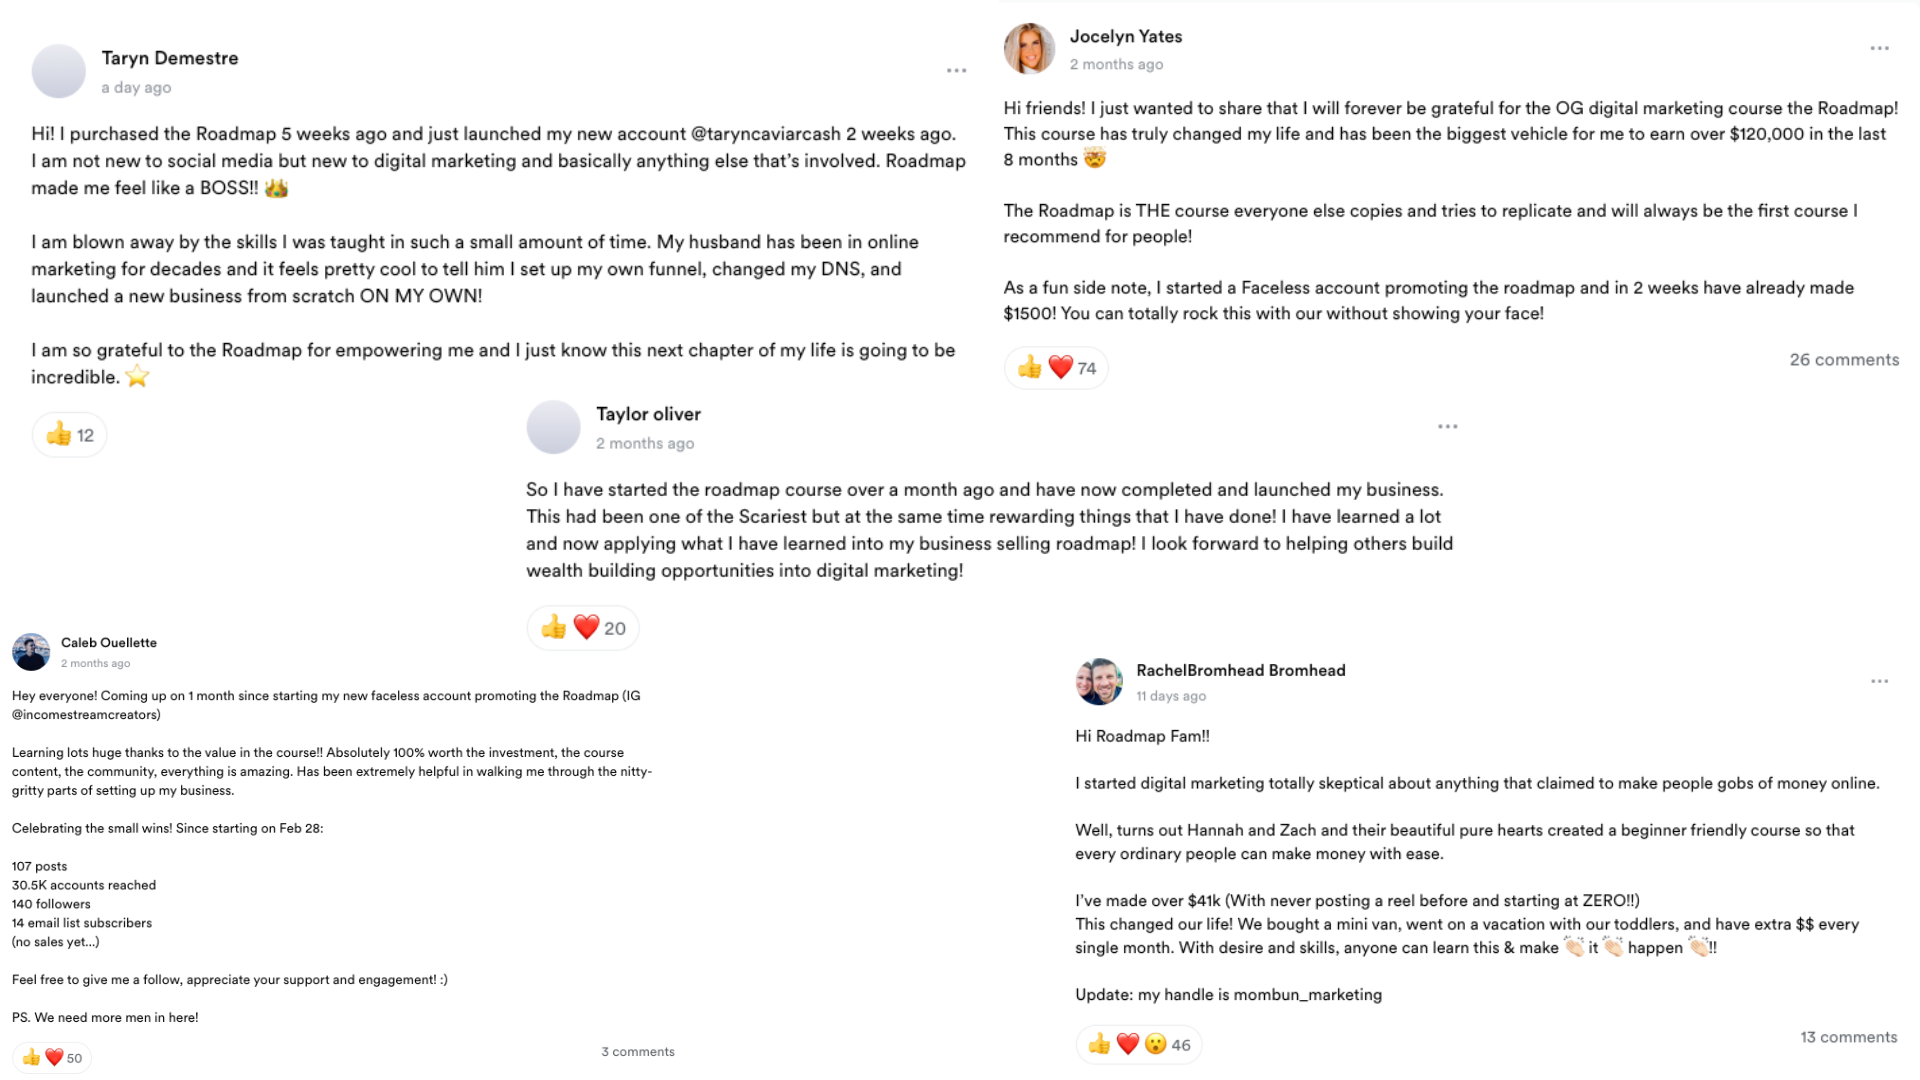This screenshot has width=1920, height=1080.
Task: Like Taryn's post with thumbs-up reaction
Action: 59,434
